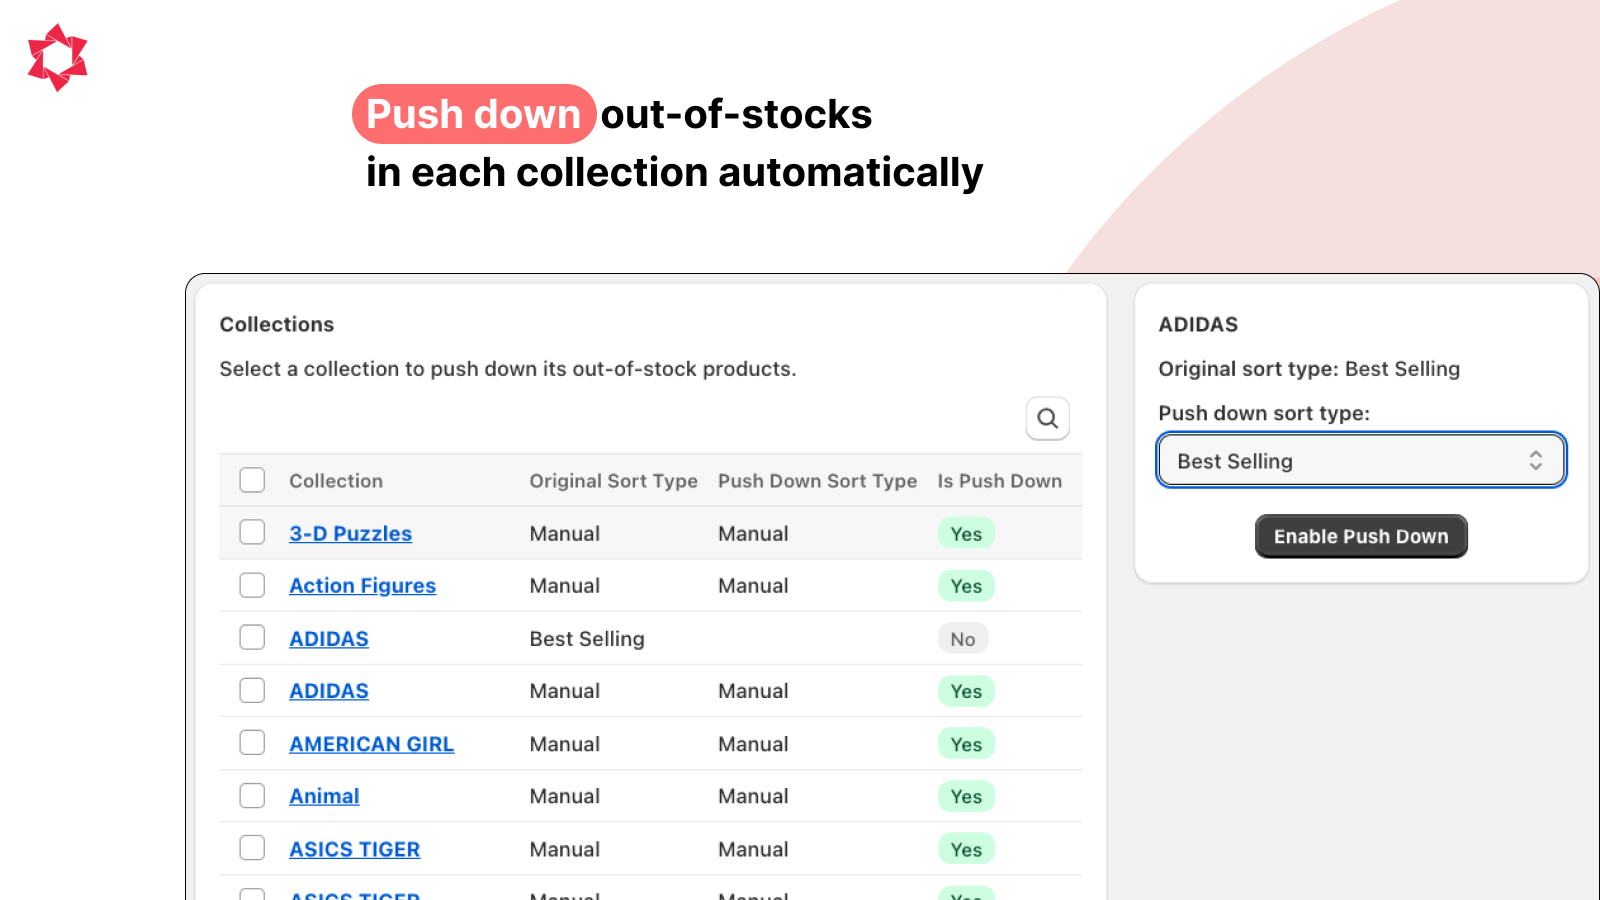Open the Action Figures collection link
The width and height of the screenshot is (1600, 900).
tap(362, 586)
